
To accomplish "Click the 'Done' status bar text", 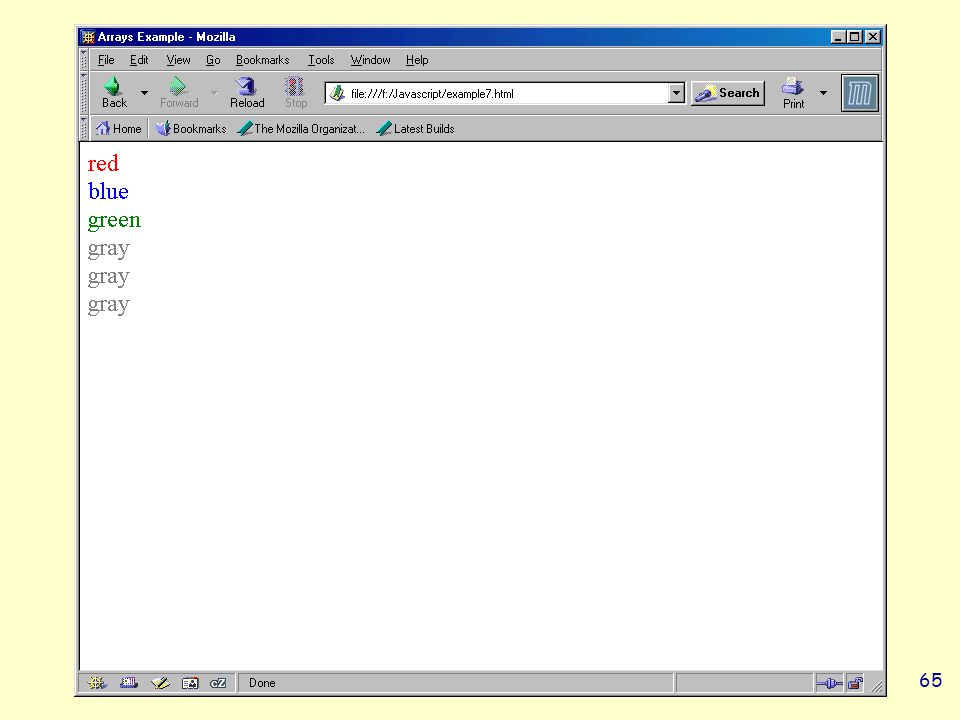I will pos(262,683).
